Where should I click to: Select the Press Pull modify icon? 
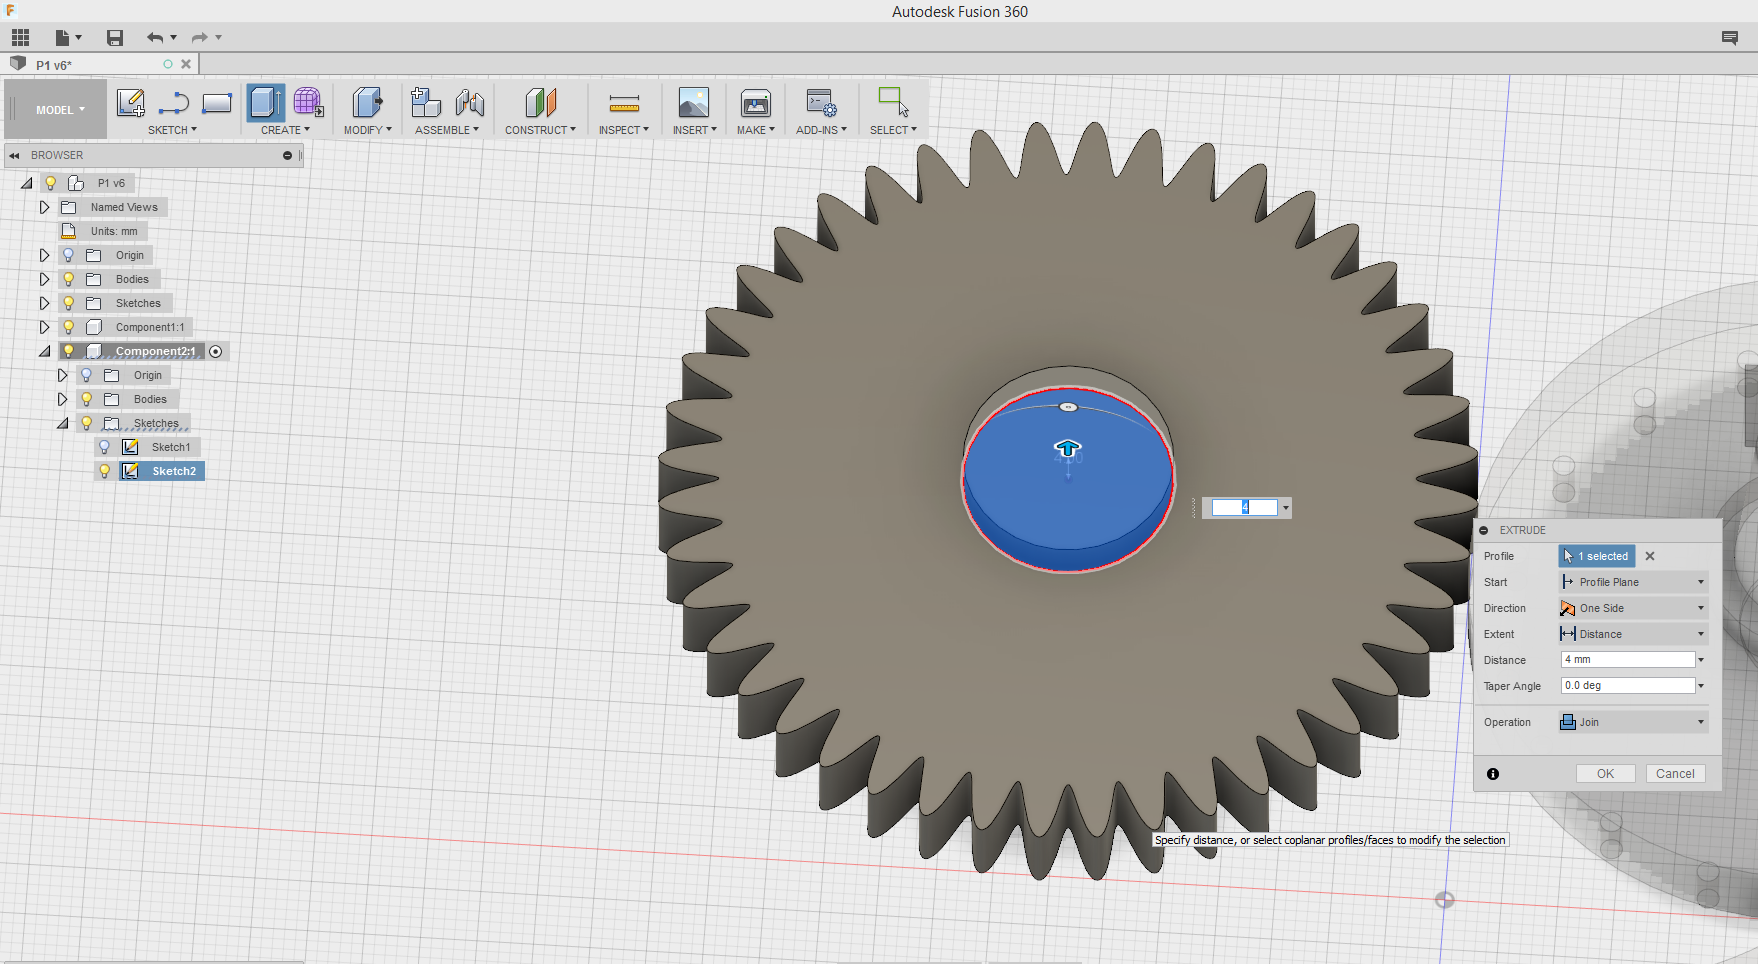click(x=367, y=103)
